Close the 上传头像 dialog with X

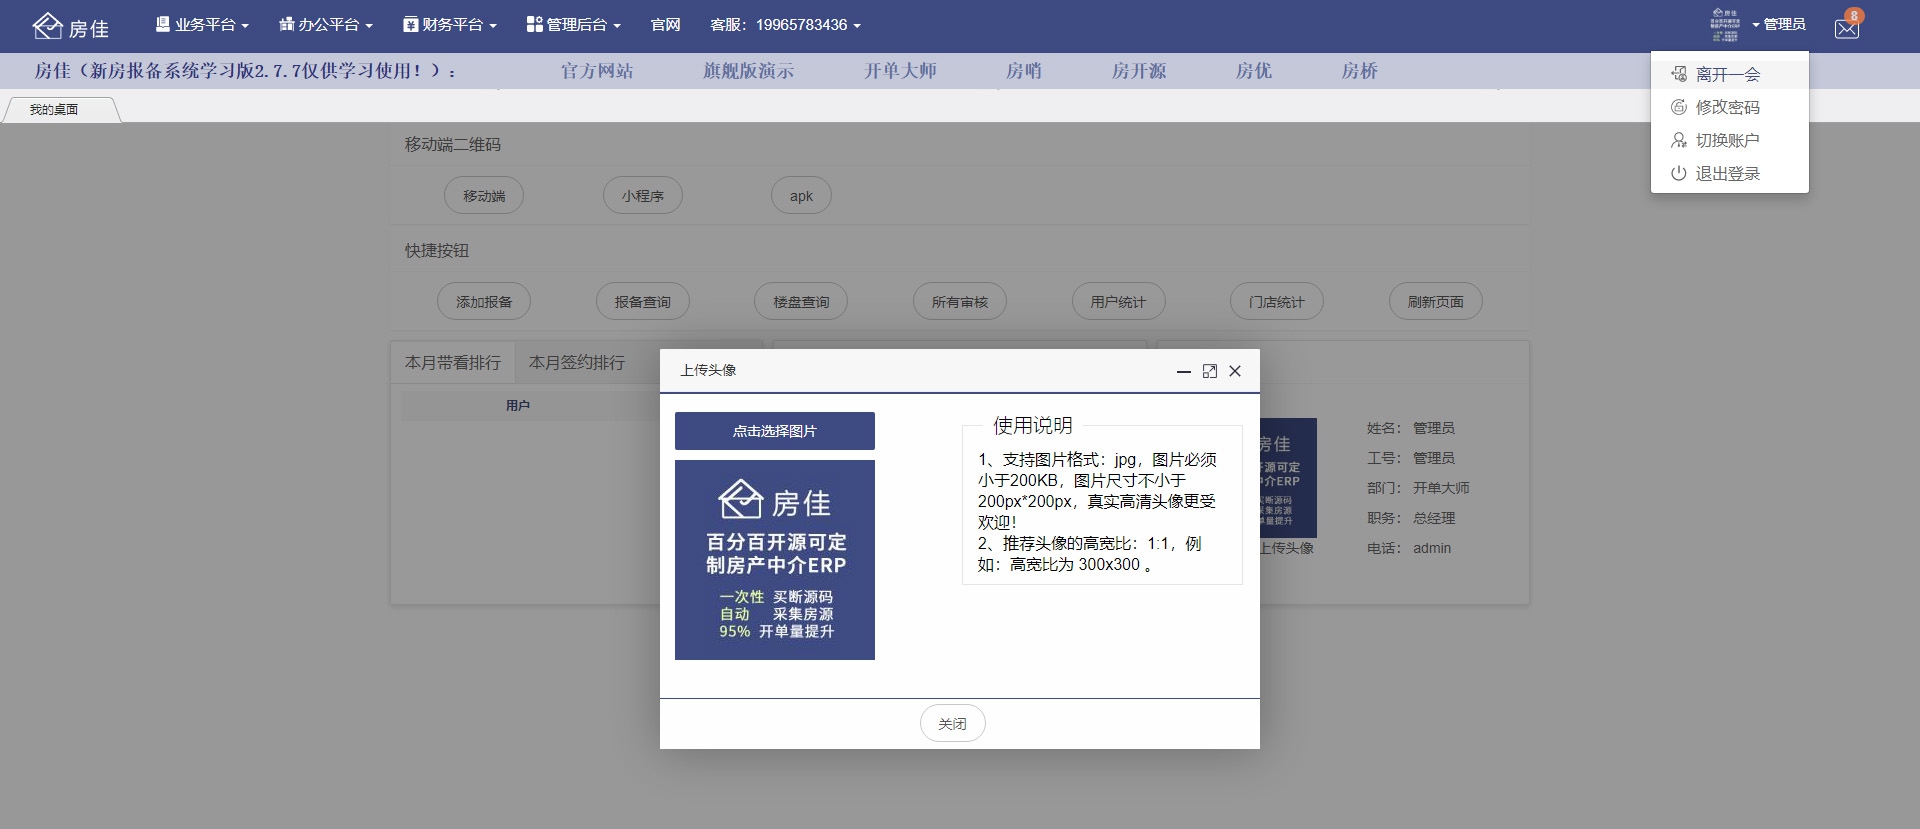point(1235,371)
